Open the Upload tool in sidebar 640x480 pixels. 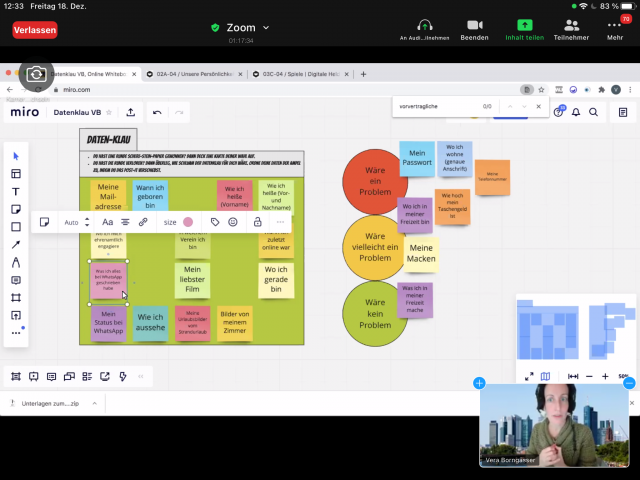click(16, 315)
